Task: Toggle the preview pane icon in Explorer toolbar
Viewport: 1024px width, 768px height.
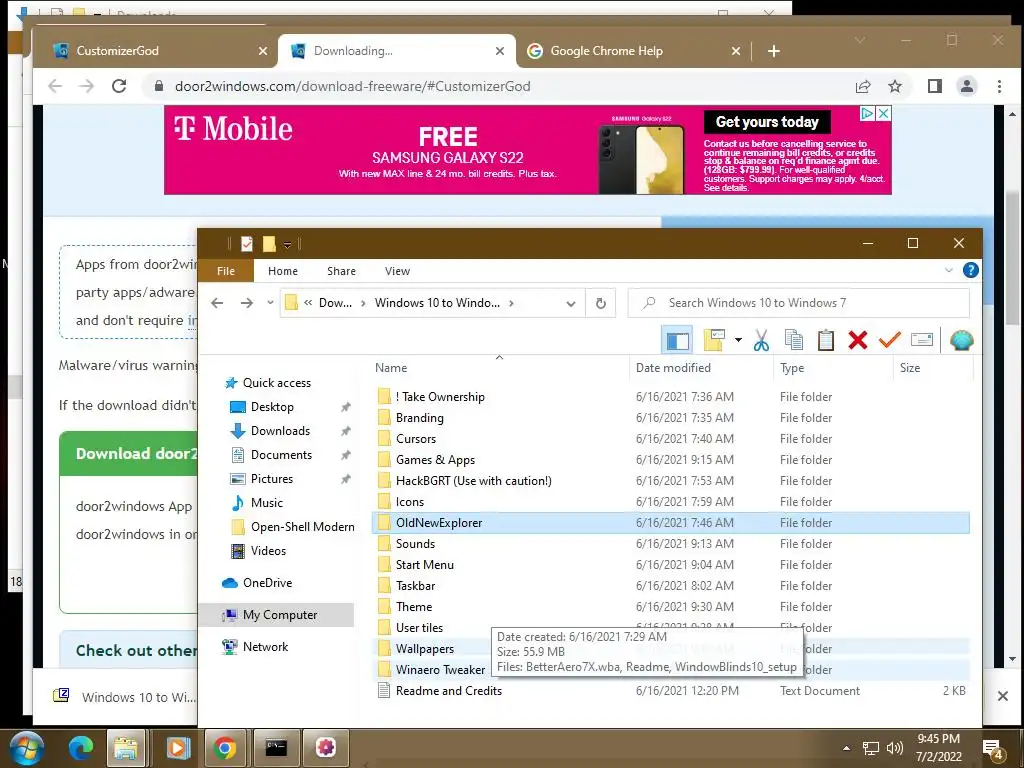Action: [677, 340]
